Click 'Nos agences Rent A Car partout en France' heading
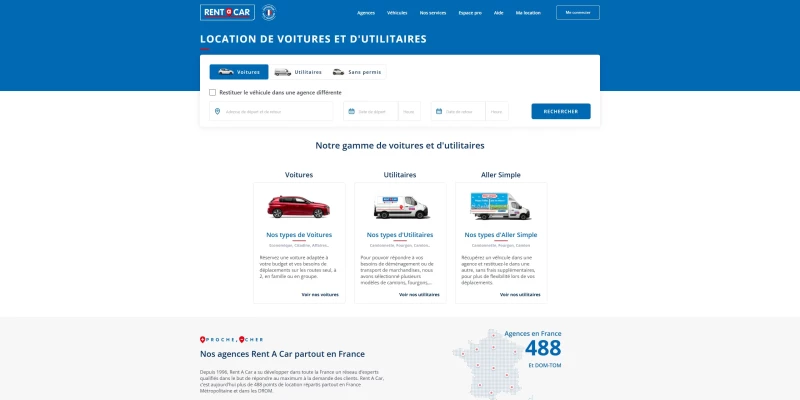 coord(282,354)
